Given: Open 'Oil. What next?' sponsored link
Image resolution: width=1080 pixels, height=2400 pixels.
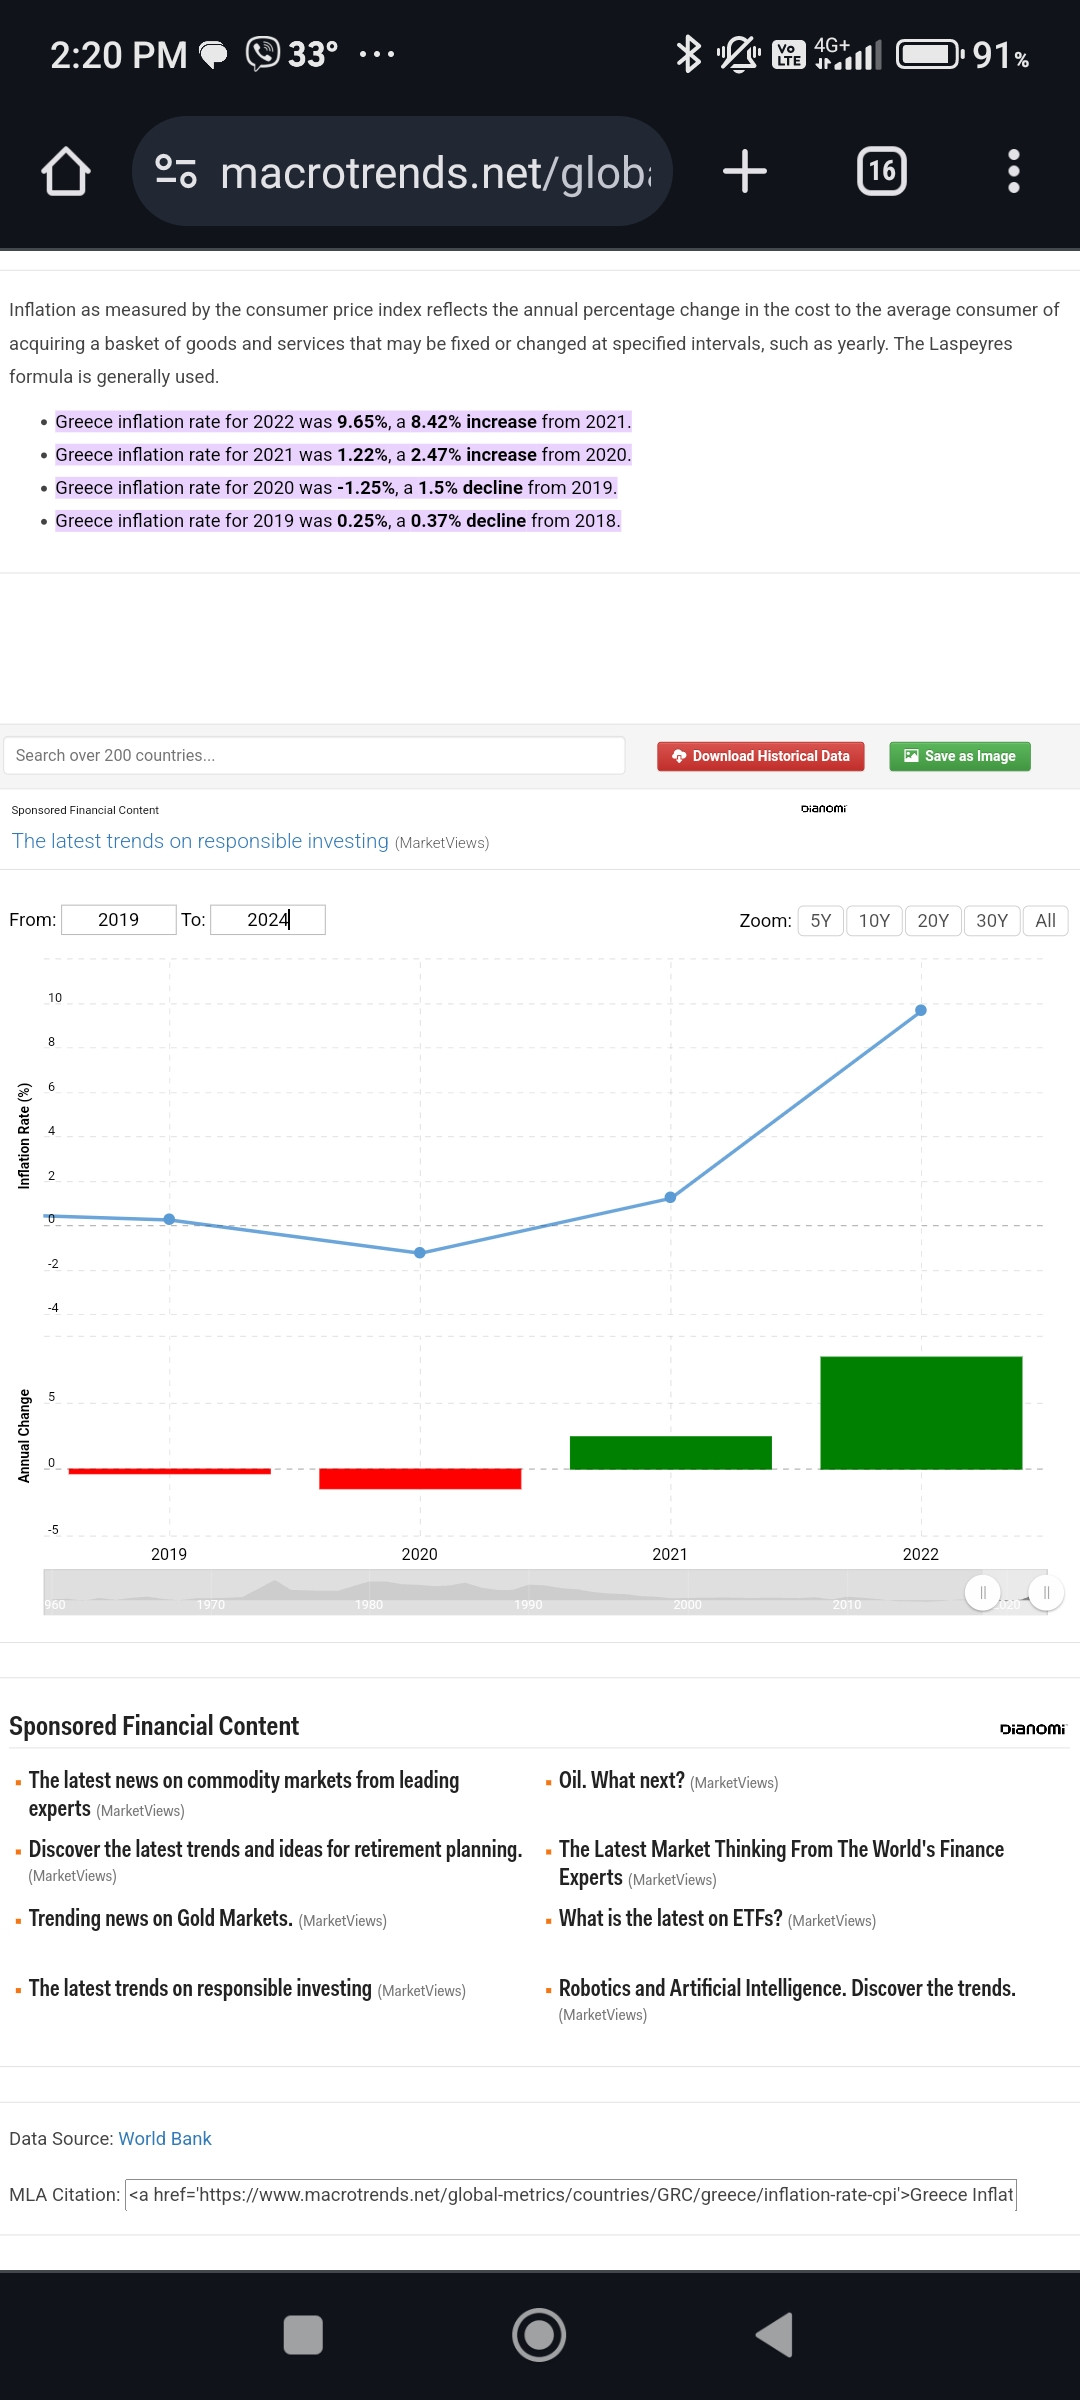Looking at the screenshot, I should (x=621, y=1781).
